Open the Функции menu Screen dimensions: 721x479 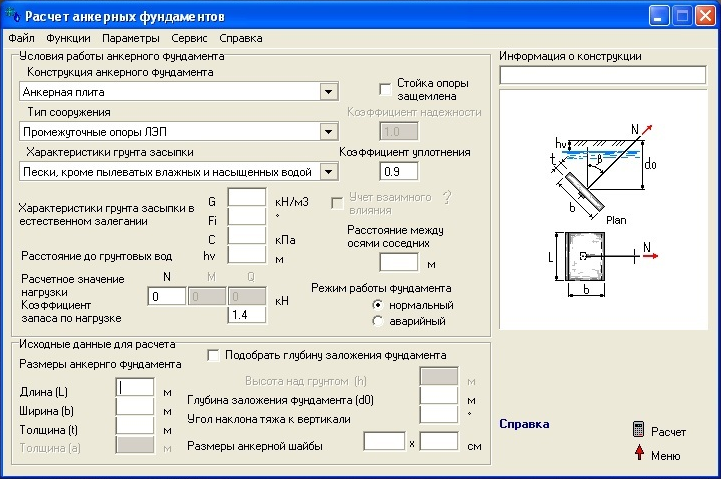click(68, 38)
